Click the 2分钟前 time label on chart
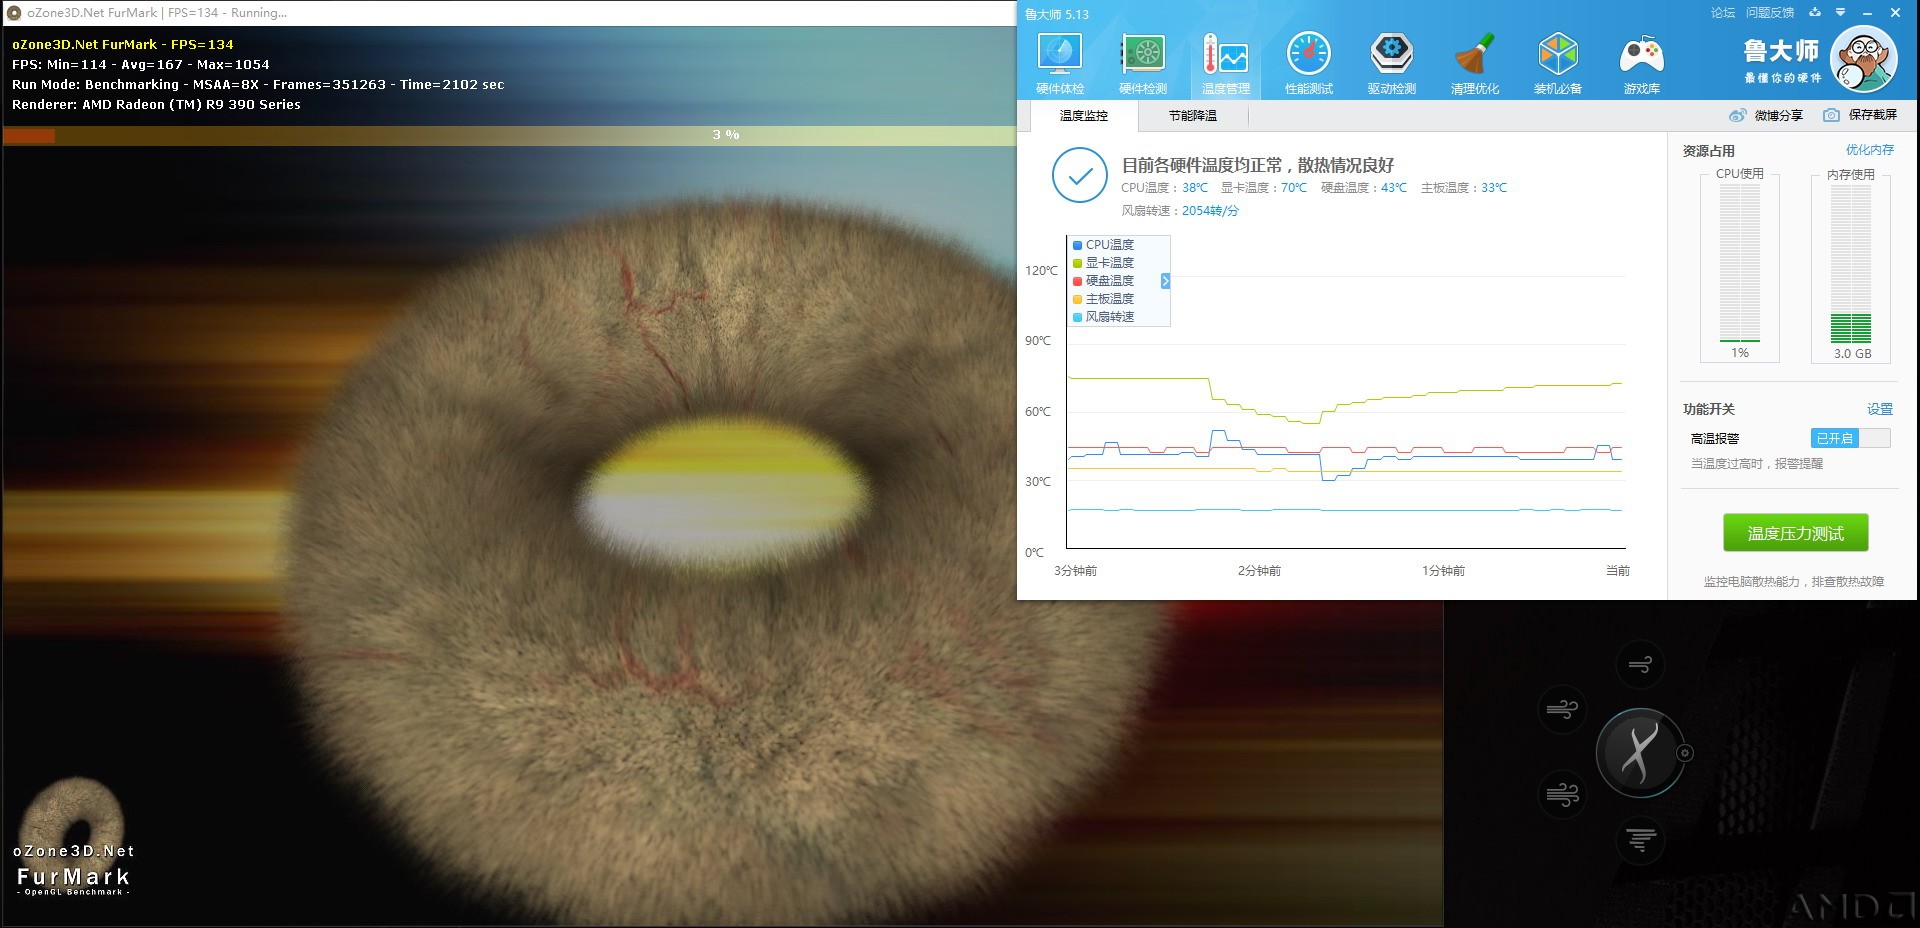This screenshot has height=928, width=1920. [x=1259, y=571]
